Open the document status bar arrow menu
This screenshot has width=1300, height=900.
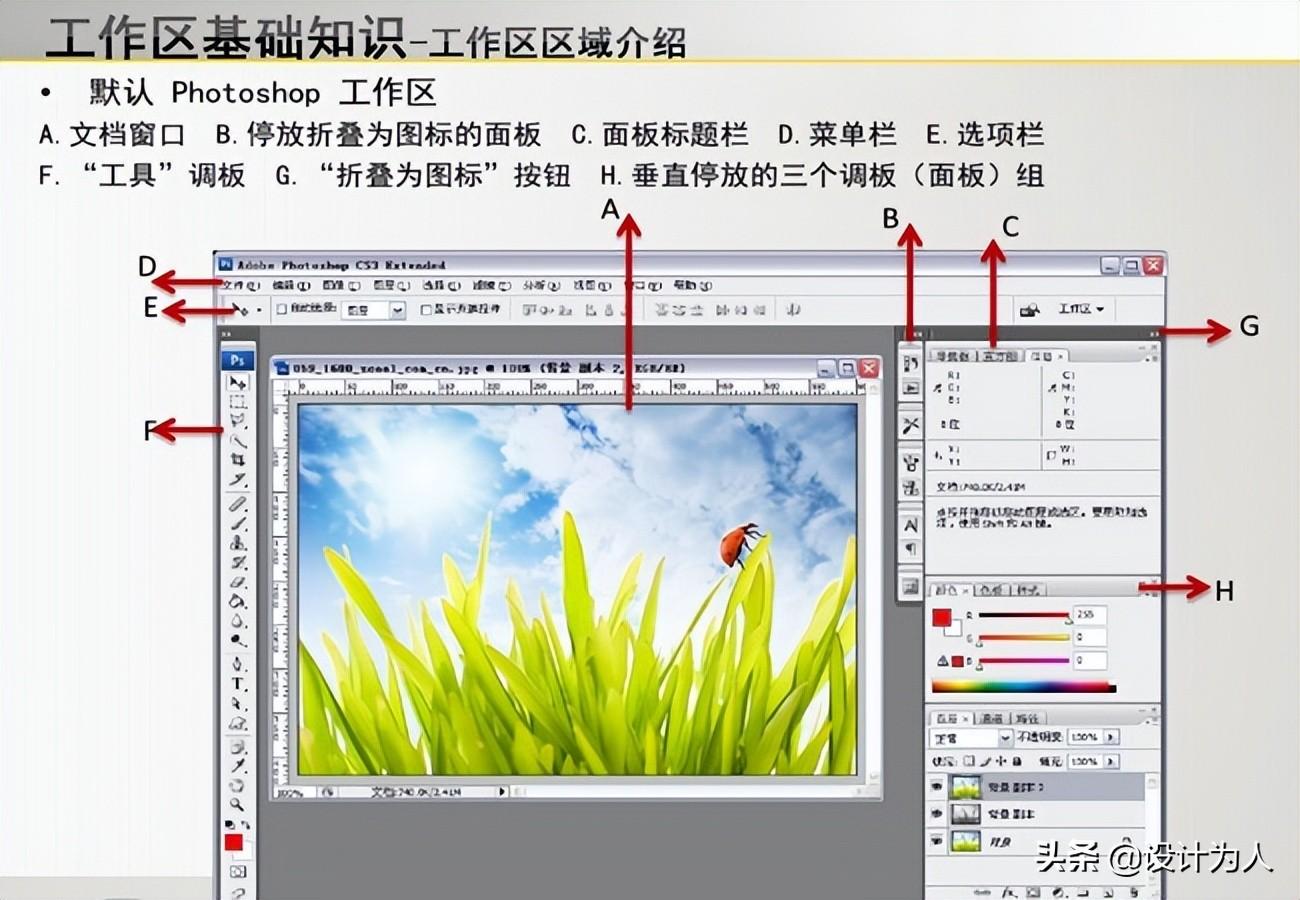tap(501, 792)
